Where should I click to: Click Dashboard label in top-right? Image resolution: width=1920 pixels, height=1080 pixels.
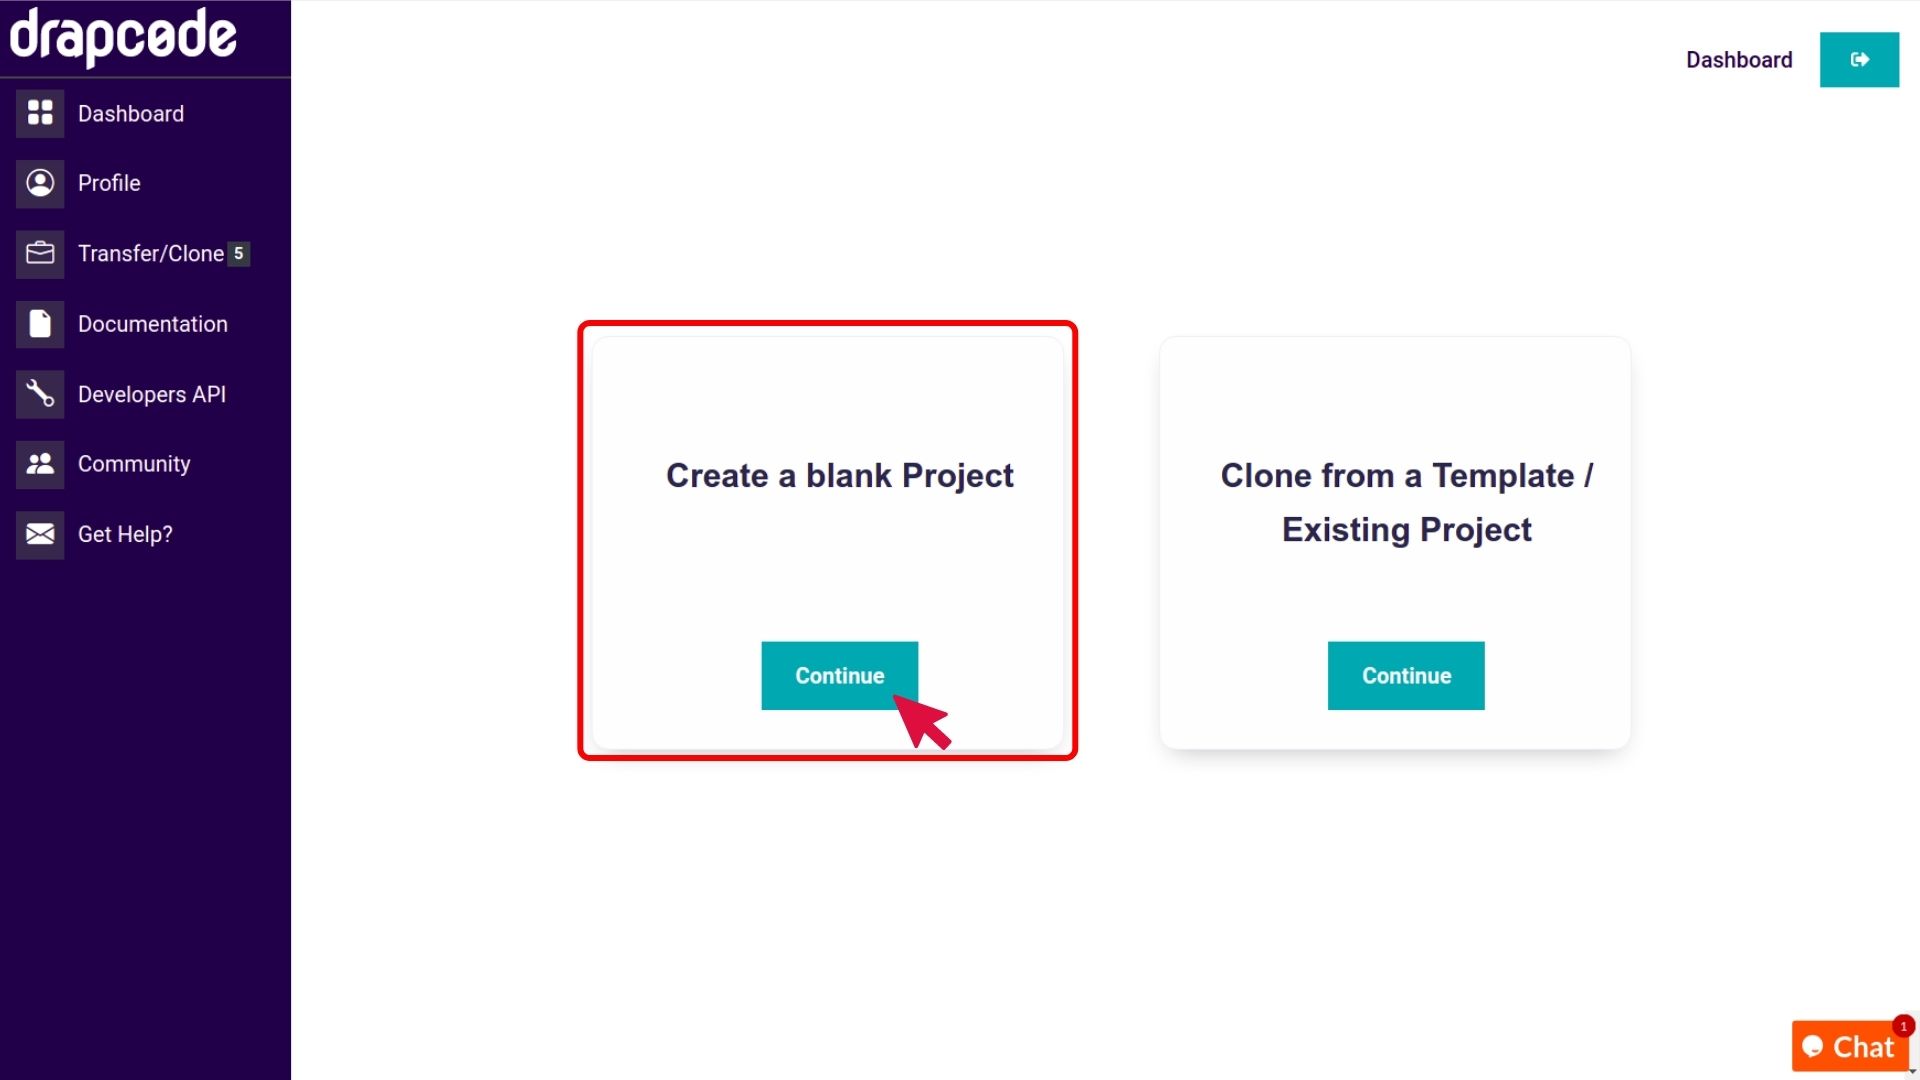pos(1738,59)
